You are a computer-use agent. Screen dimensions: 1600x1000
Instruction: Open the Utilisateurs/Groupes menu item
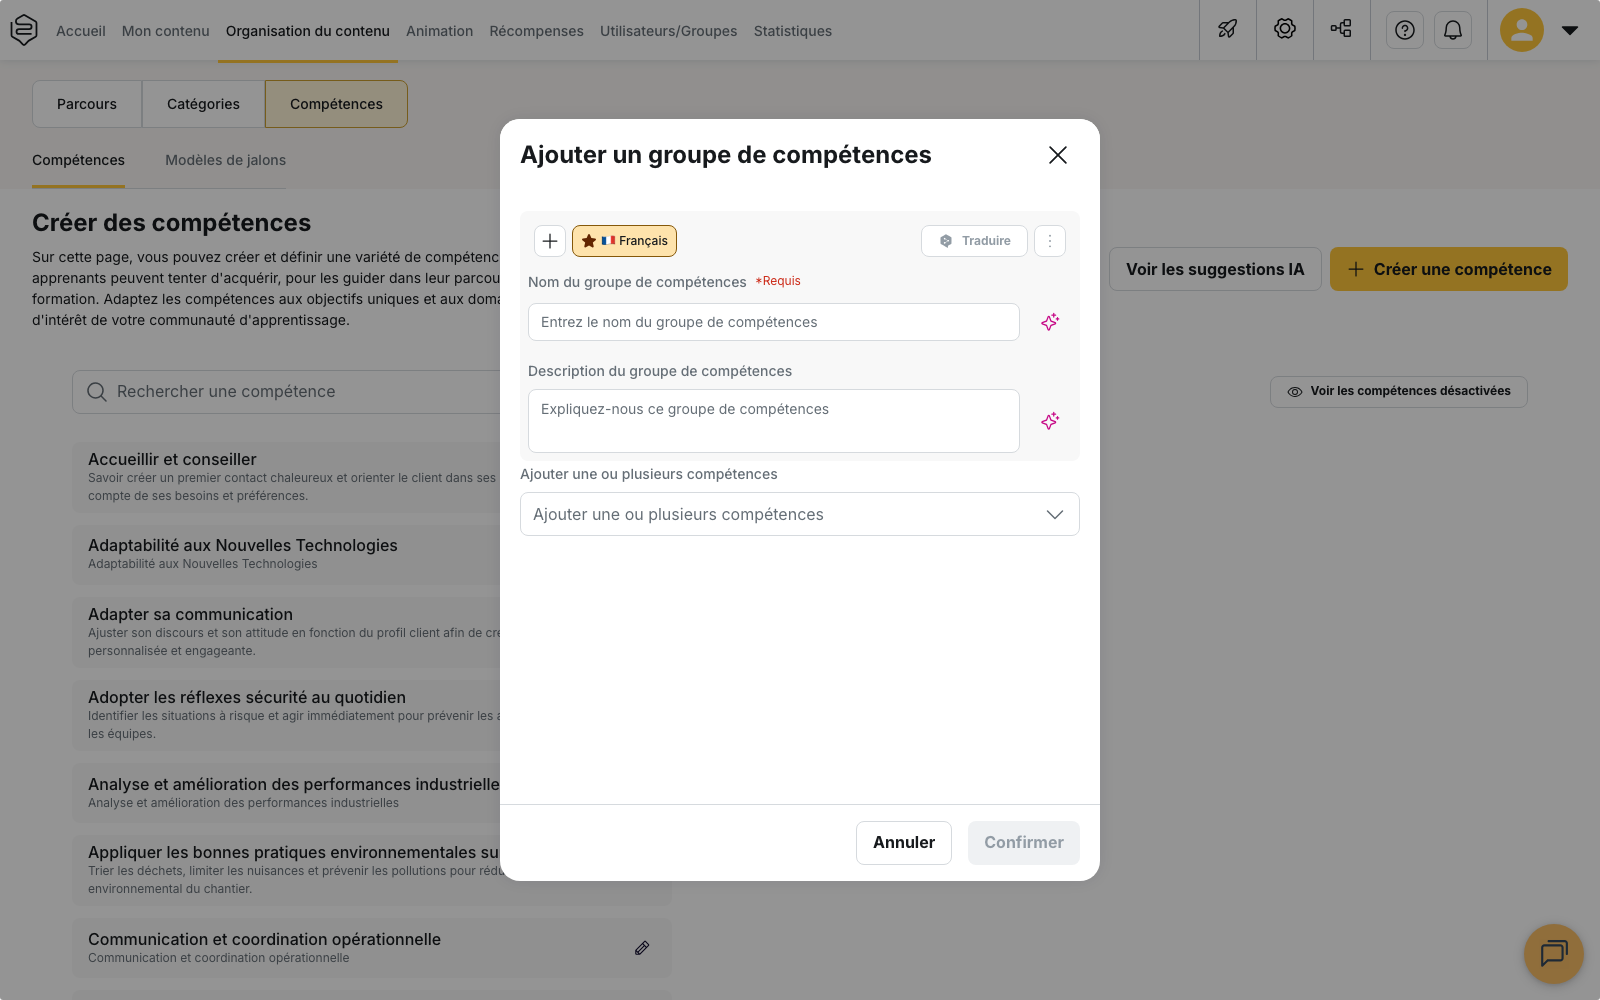click(669, 31)
